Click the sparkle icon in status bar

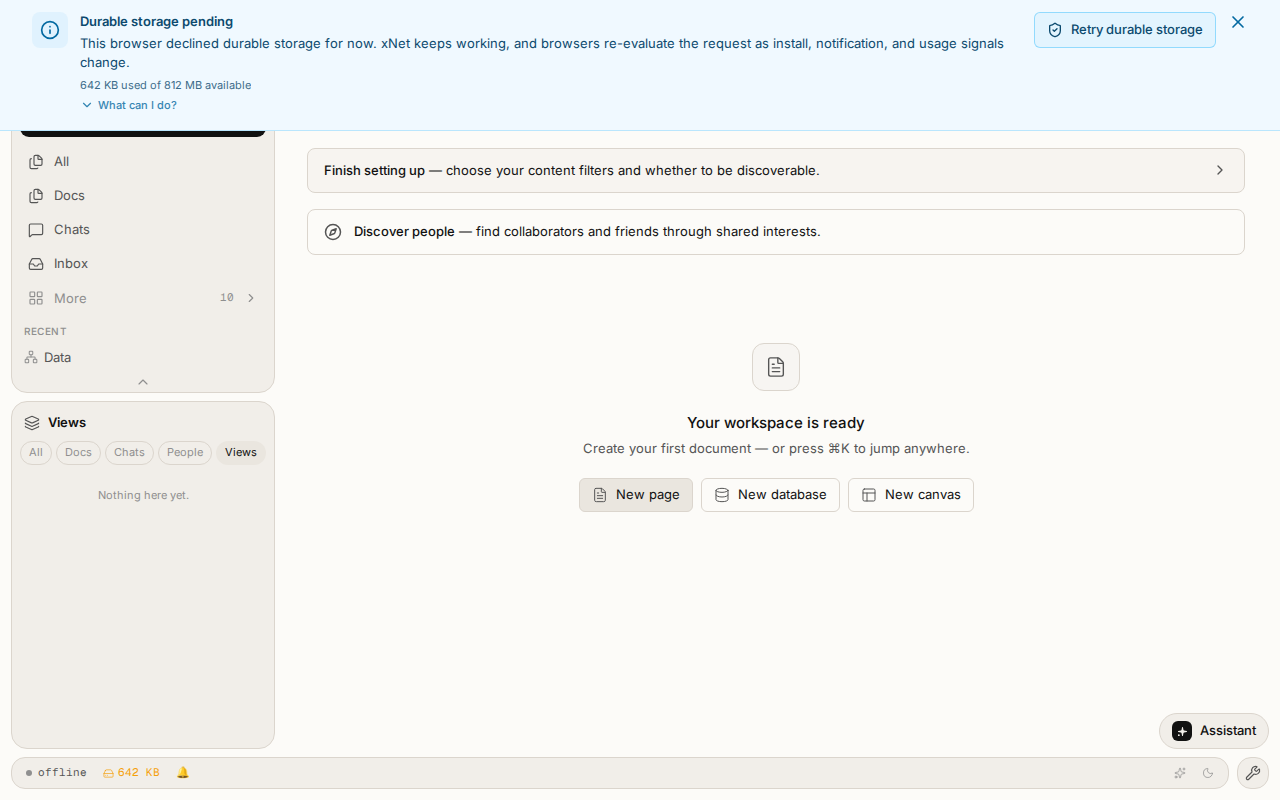[1180, 773]
